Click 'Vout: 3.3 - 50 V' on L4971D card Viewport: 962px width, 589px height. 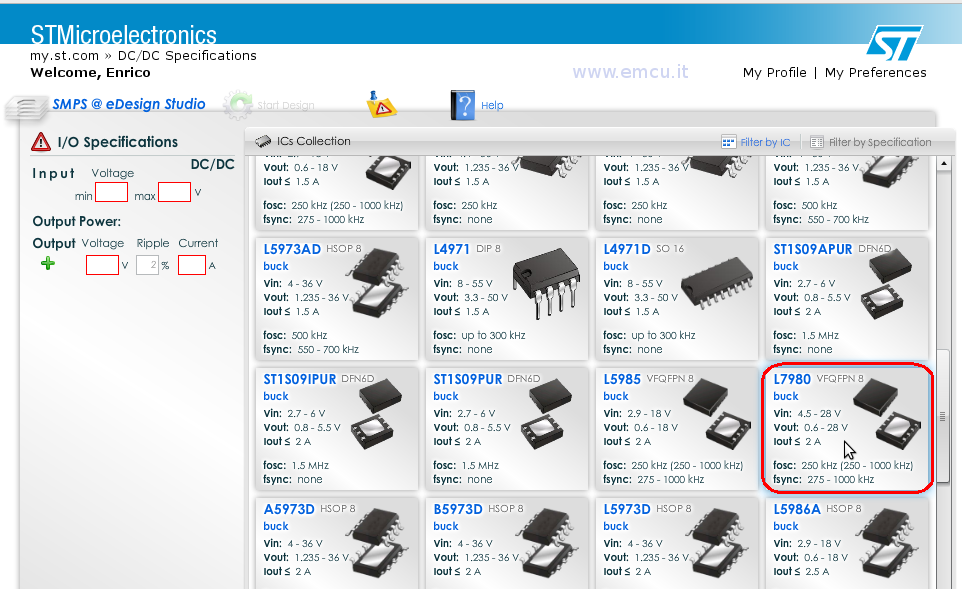point(640,298)
